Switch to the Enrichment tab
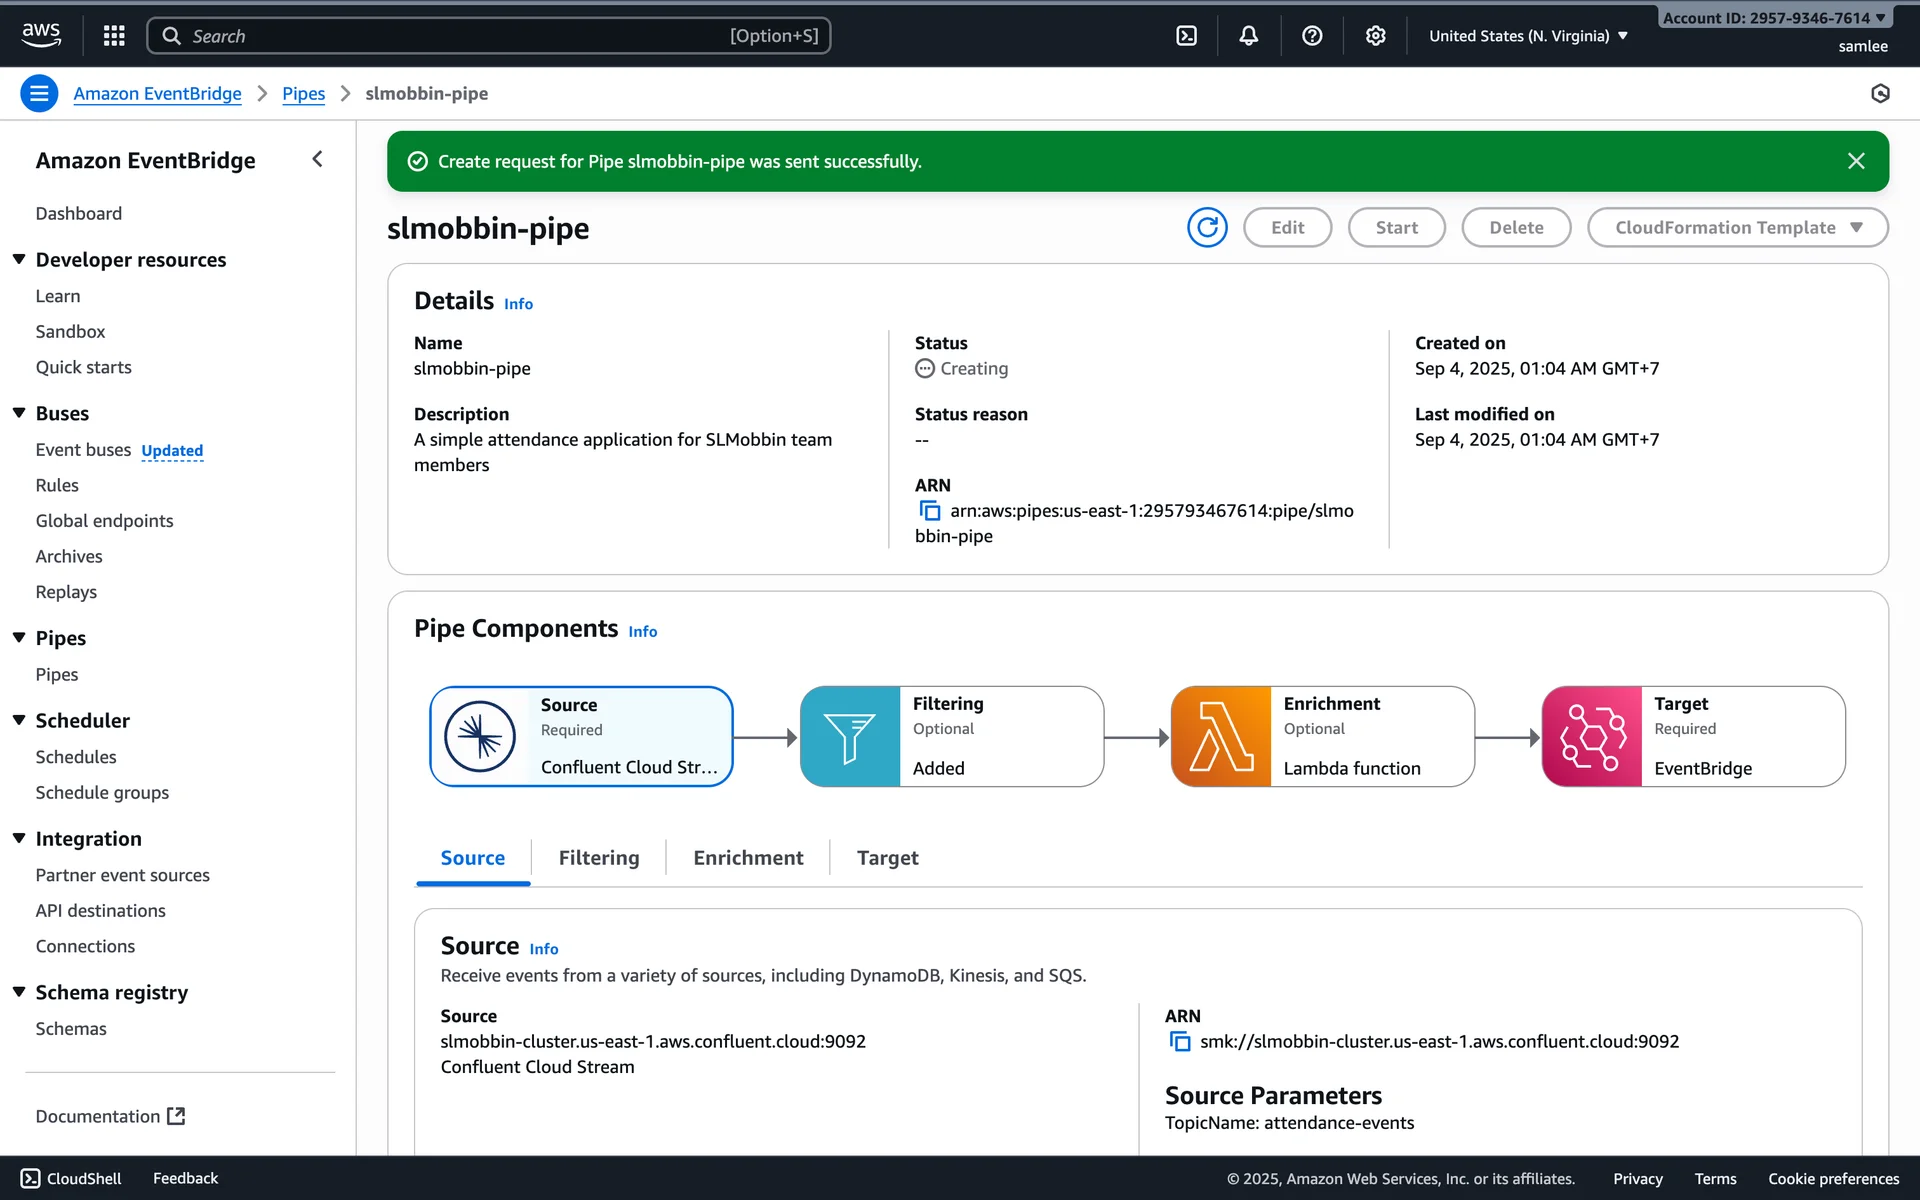1920x1200 pixels. coord(748,858)
